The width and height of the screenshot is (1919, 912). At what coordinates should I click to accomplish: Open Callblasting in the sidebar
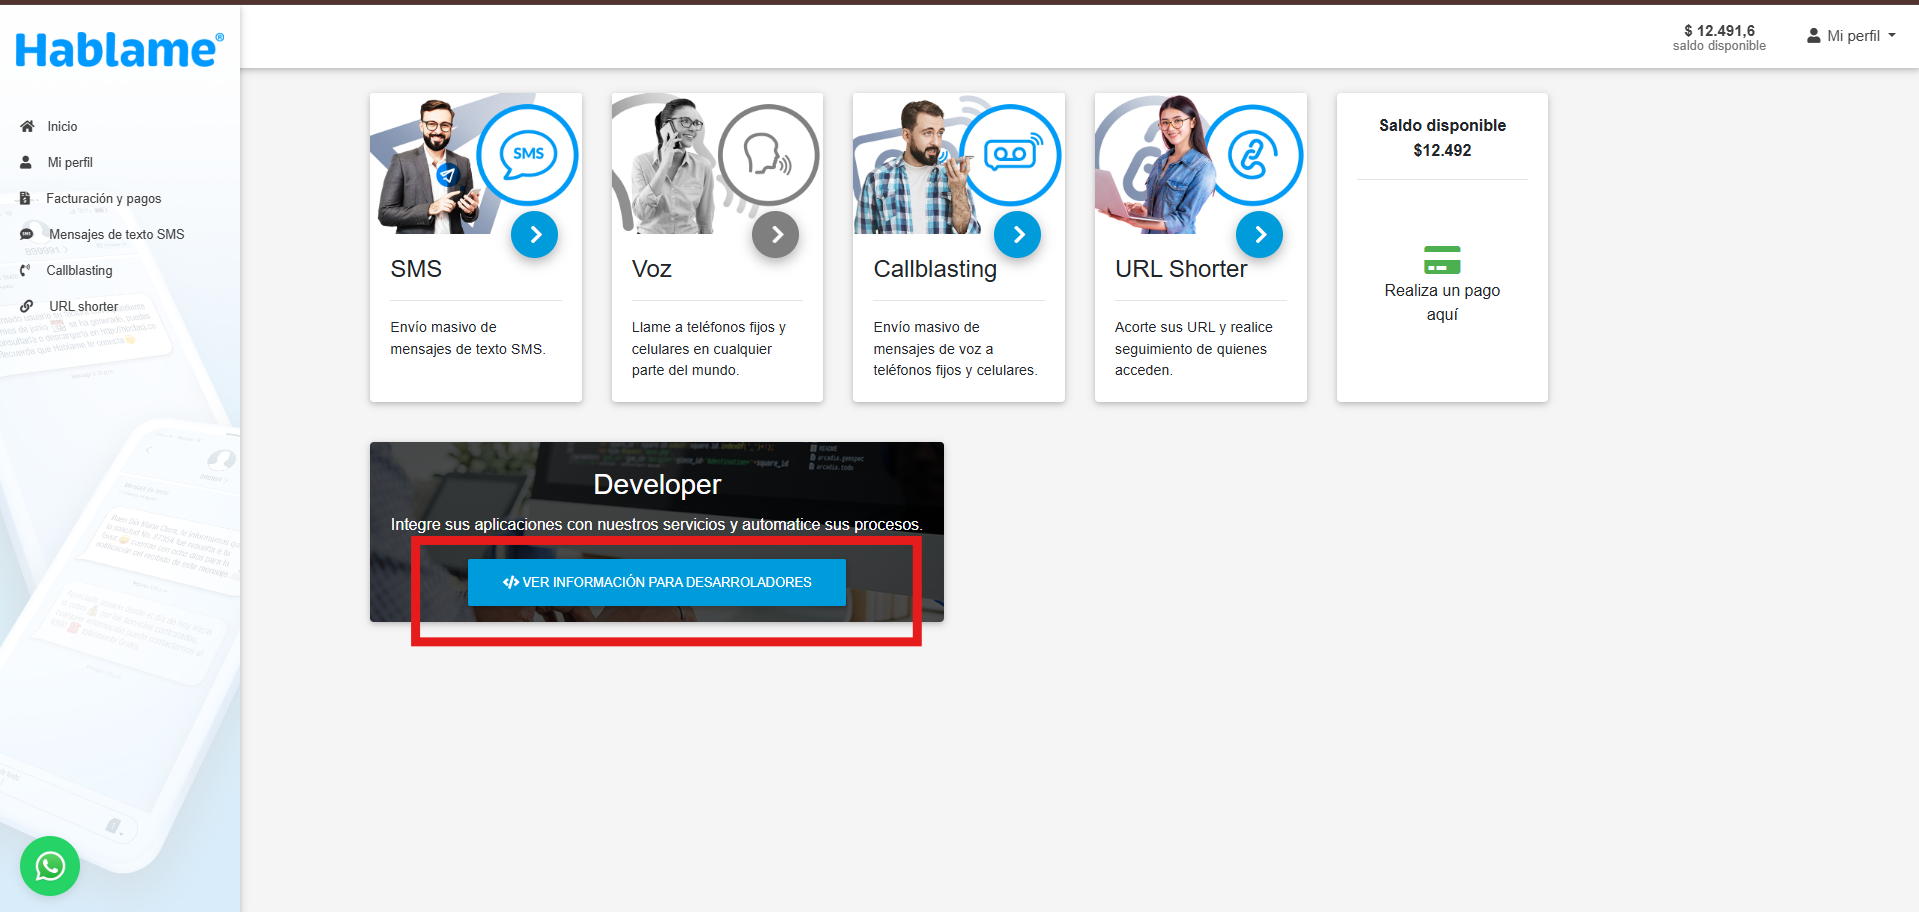(79, 270)
